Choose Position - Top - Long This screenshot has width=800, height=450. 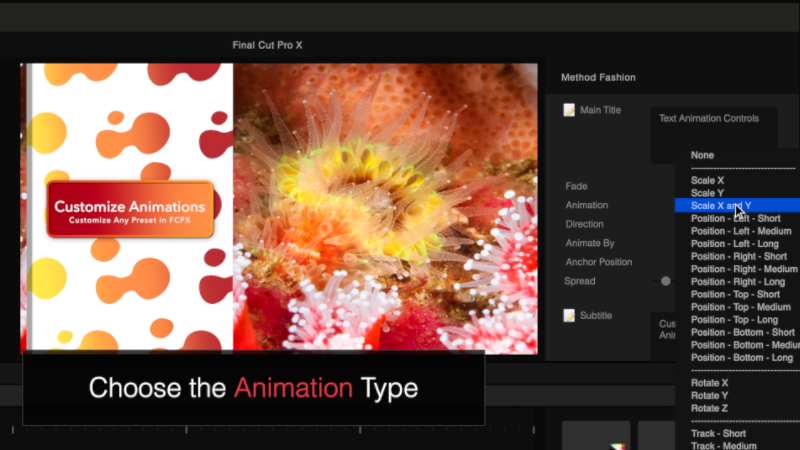click(734, 320)
